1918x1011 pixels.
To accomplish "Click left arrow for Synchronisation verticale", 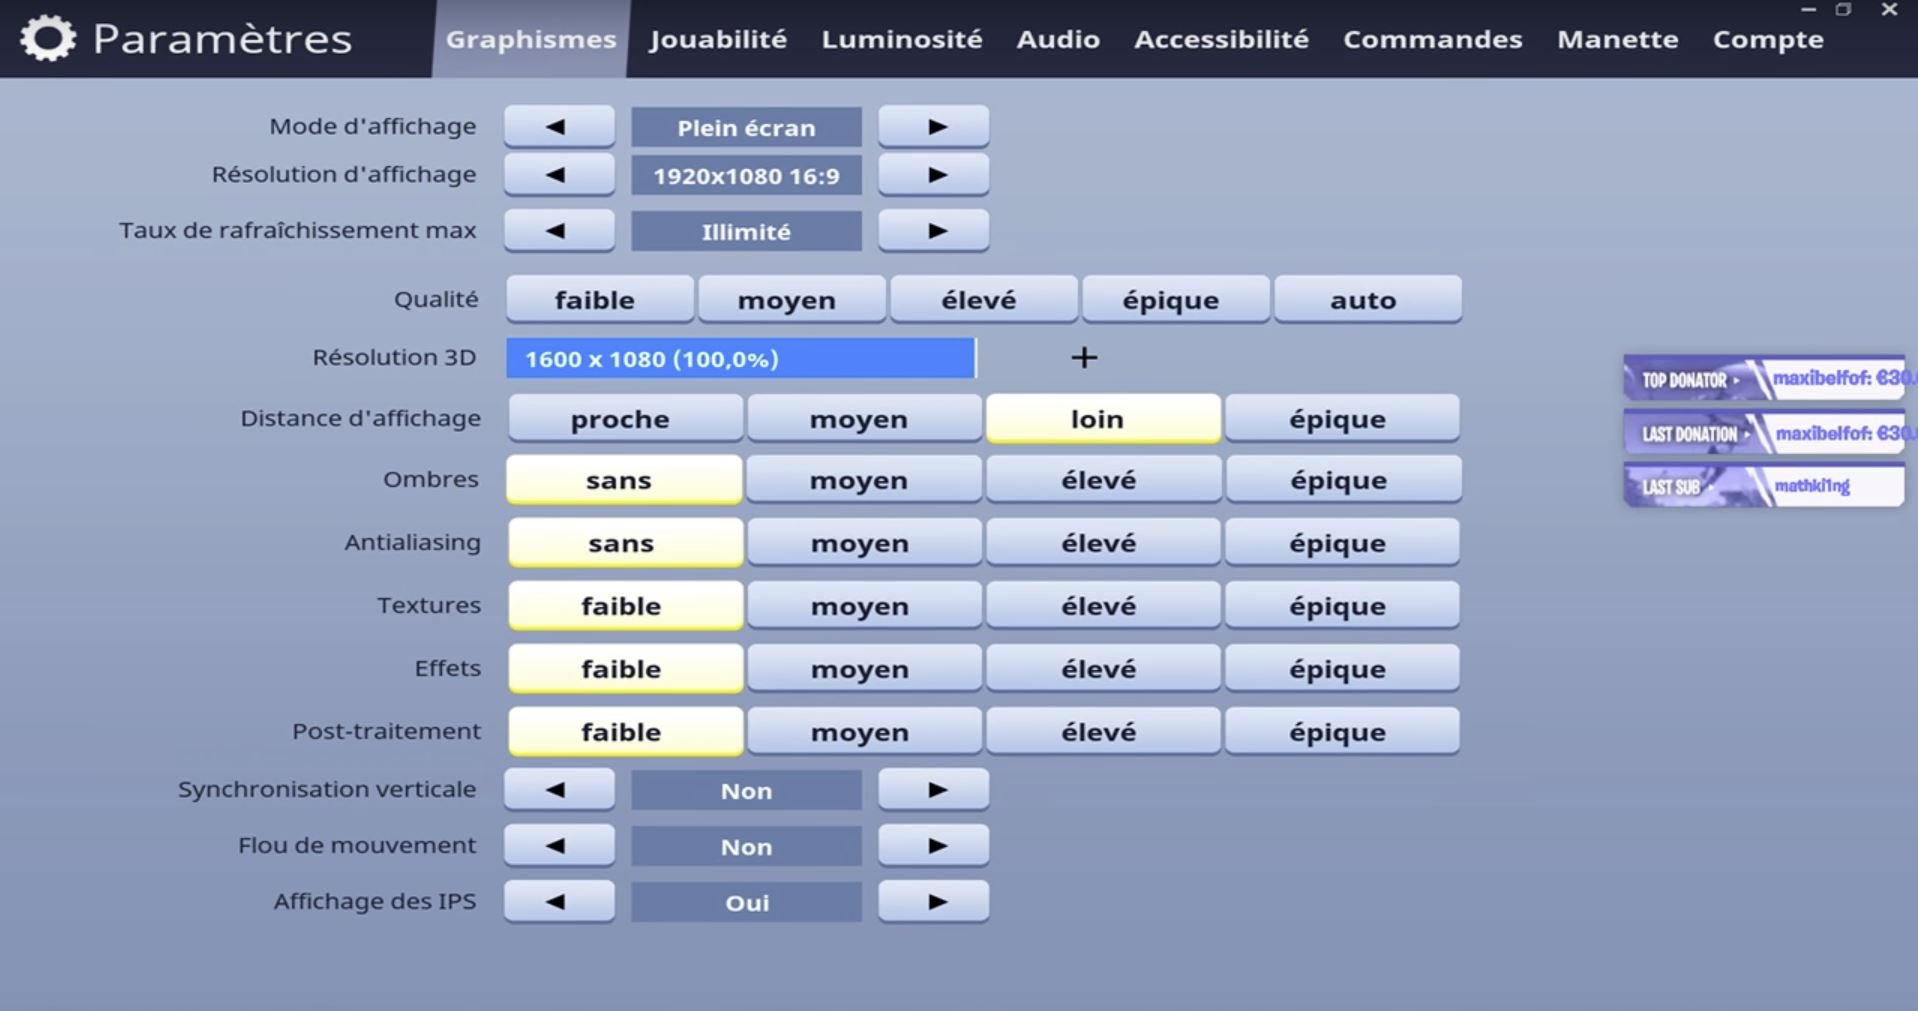I will 559,790.
